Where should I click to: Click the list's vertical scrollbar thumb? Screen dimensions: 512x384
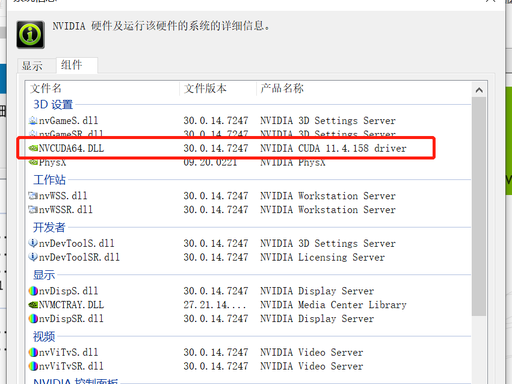[479, 206]
